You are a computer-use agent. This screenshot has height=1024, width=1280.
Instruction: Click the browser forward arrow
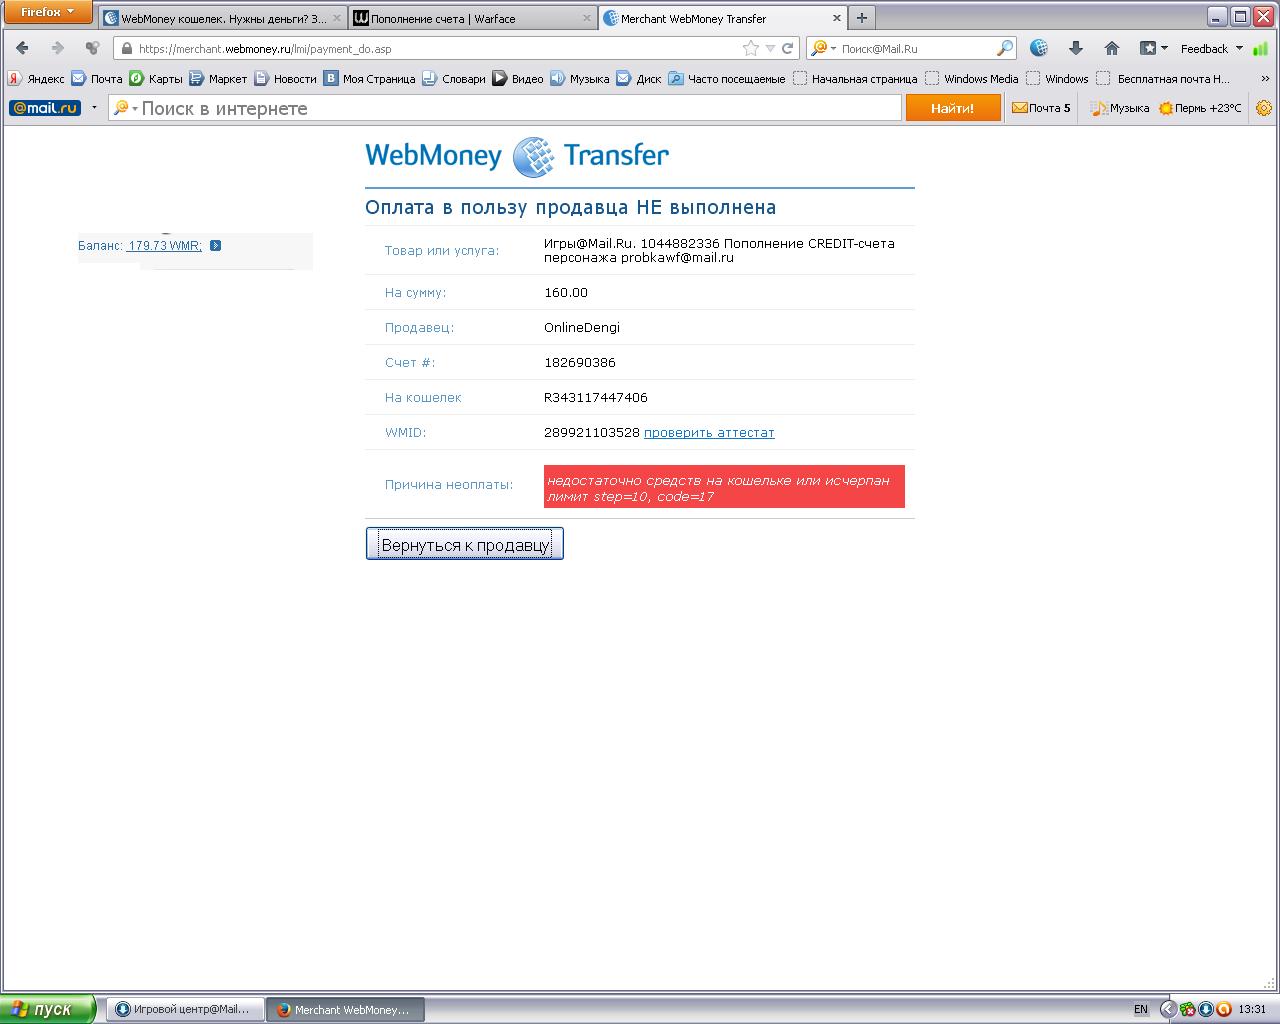[57, 48]
